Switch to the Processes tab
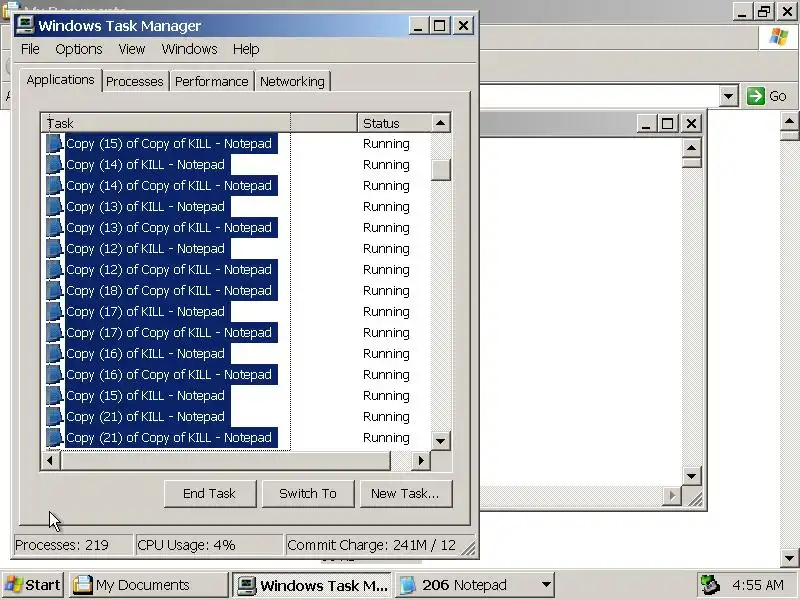Image resolution: width=800 pixels, height=600 pixels. [135, 82]
